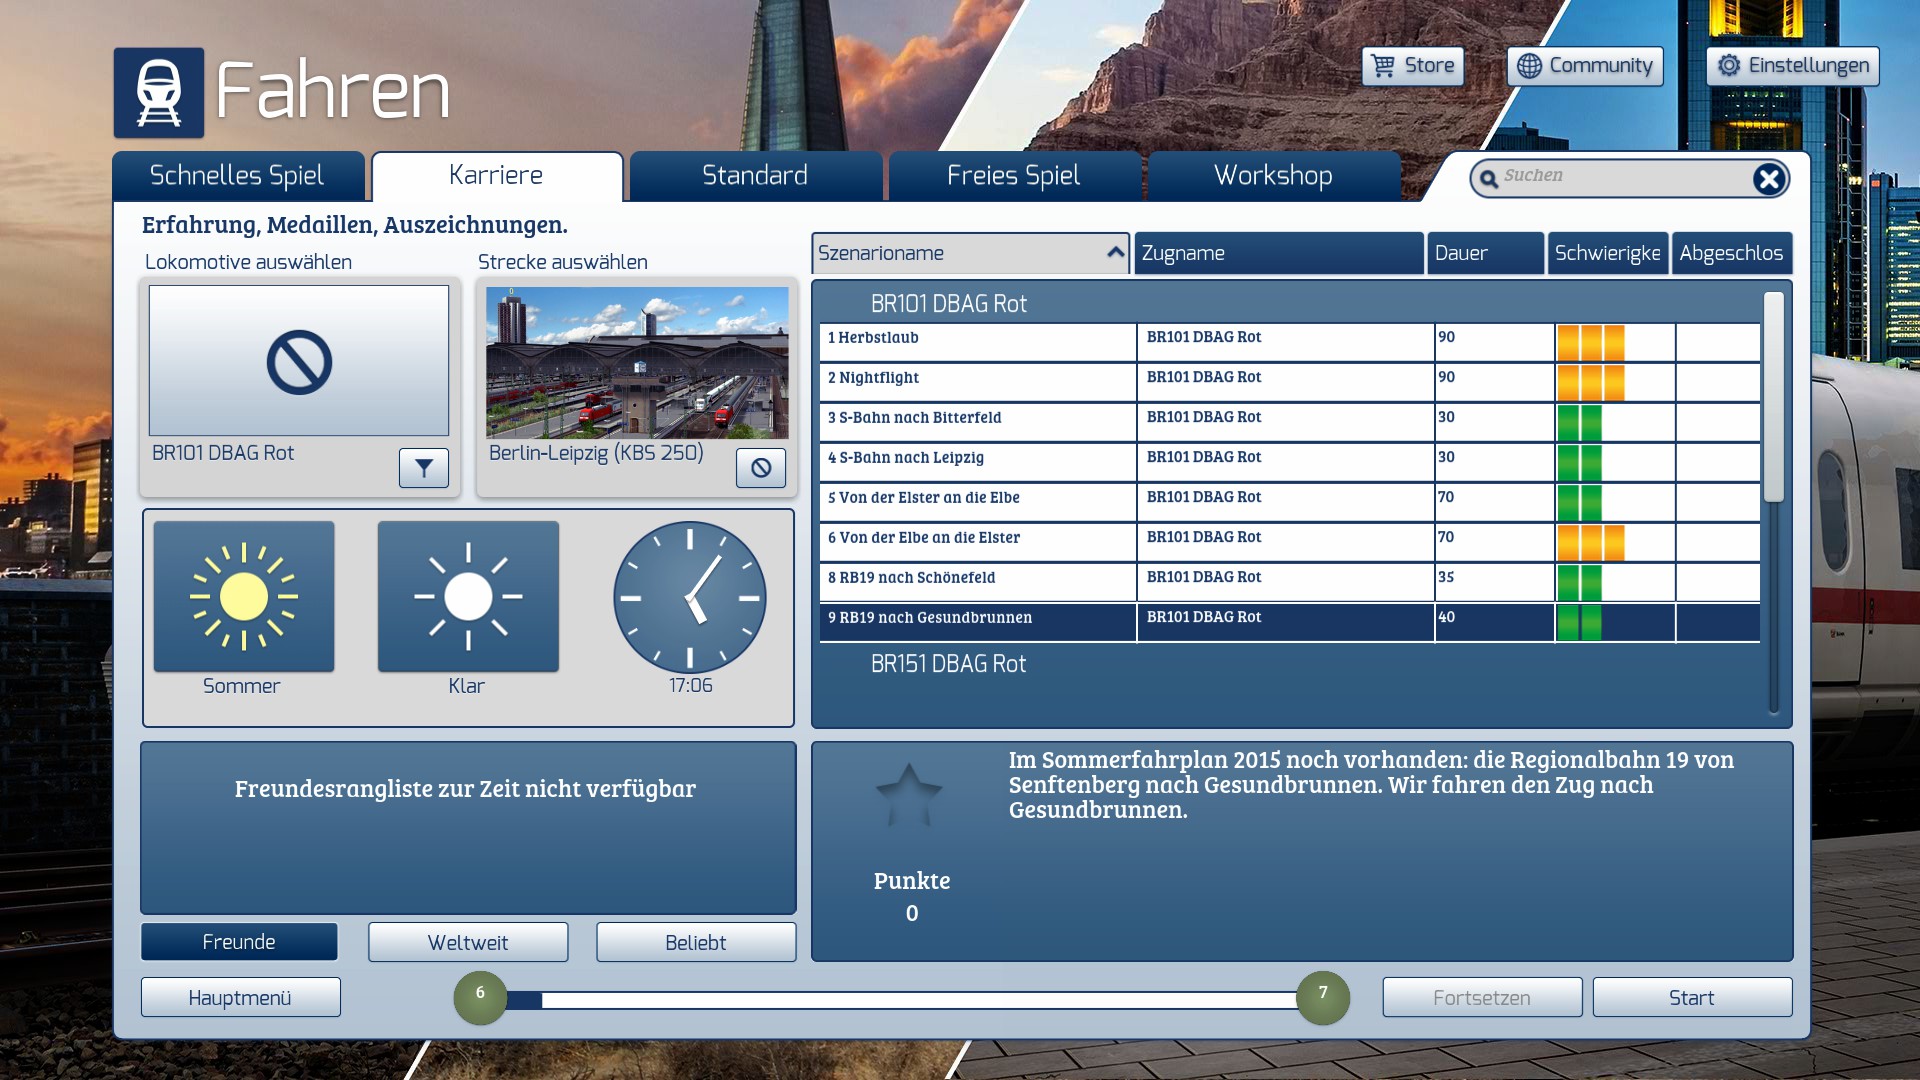
Task: Click the Klar weather icon
Action: click(x=468, y=597)
